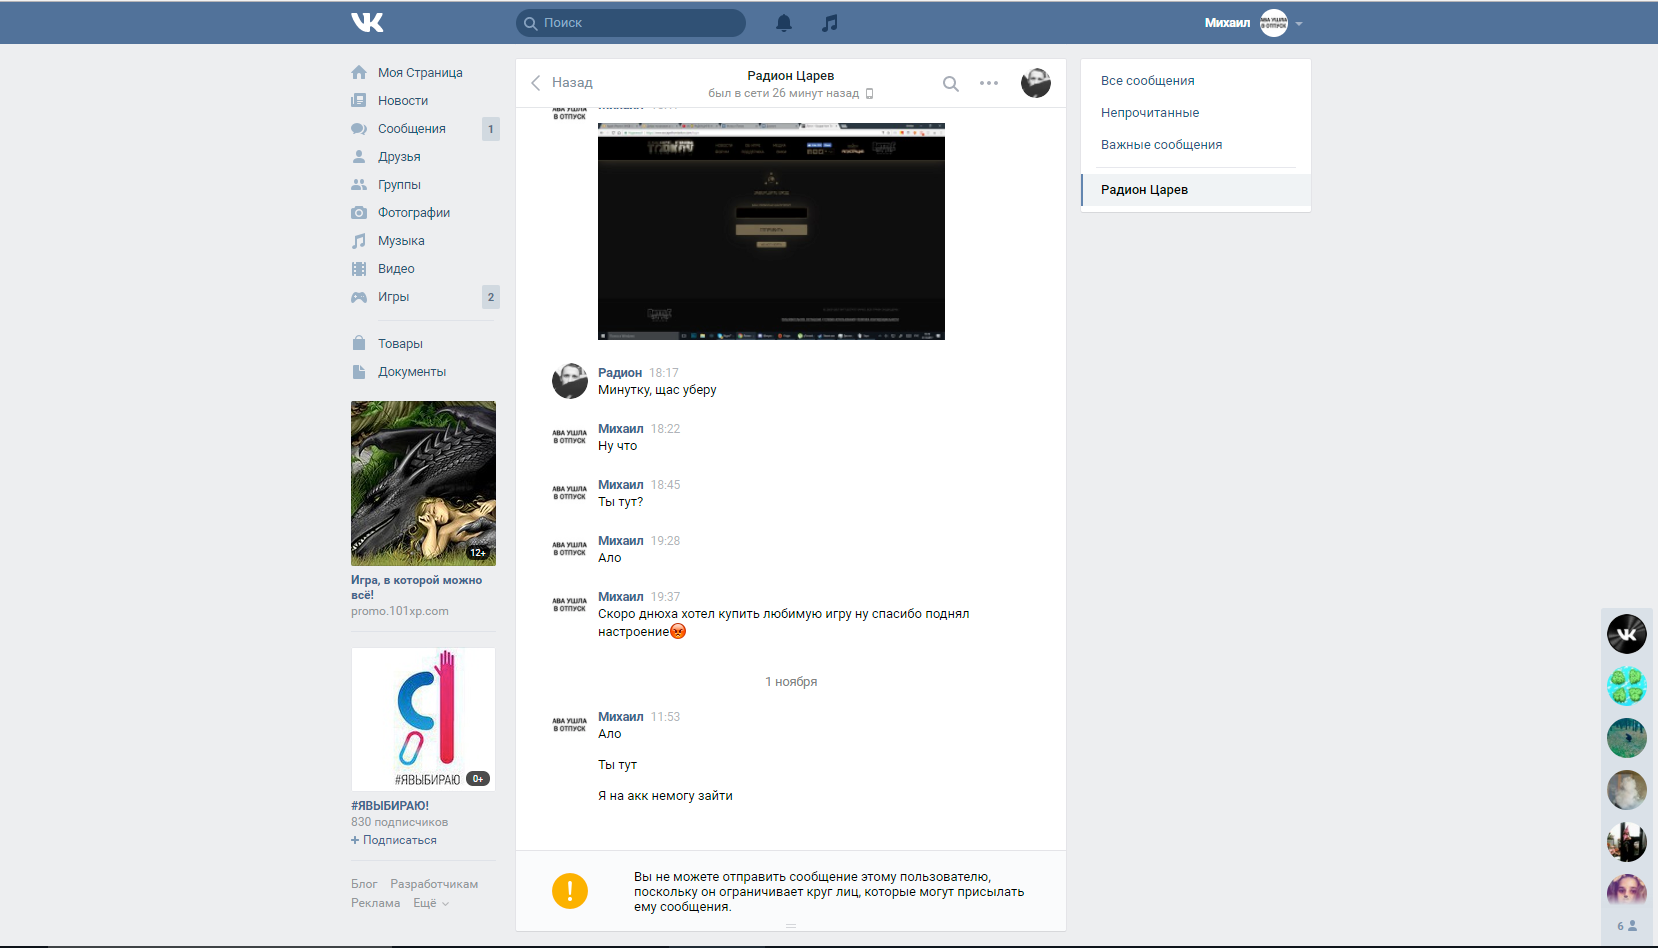
Task: Click the mobile phone icon beside last seen status
Action: 869,94
